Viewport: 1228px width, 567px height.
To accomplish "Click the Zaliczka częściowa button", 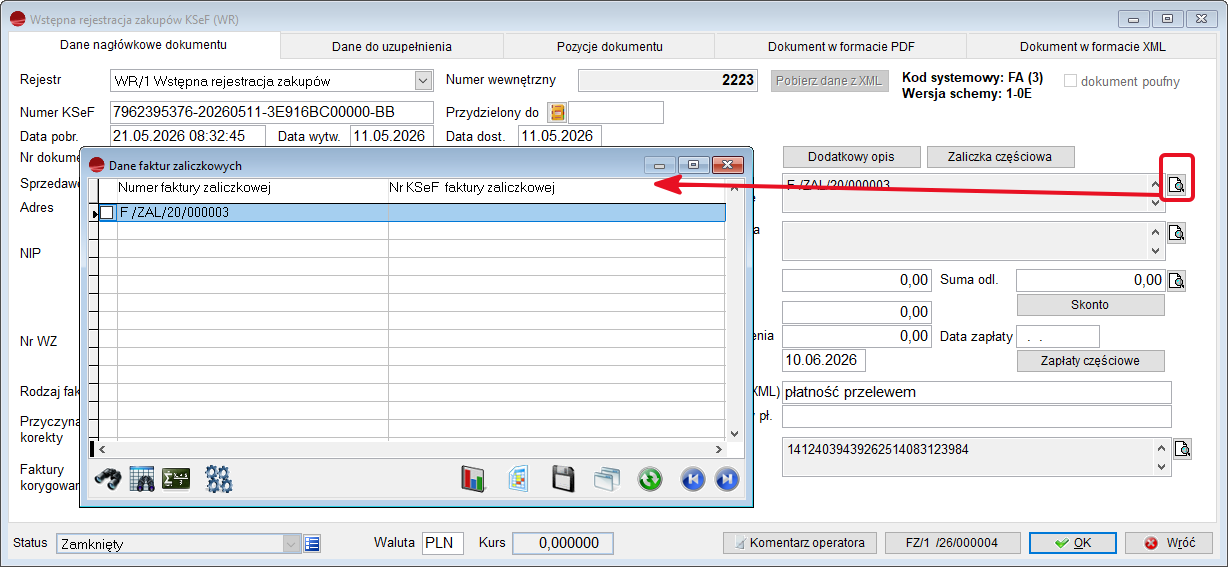I will coord(1001,157).
